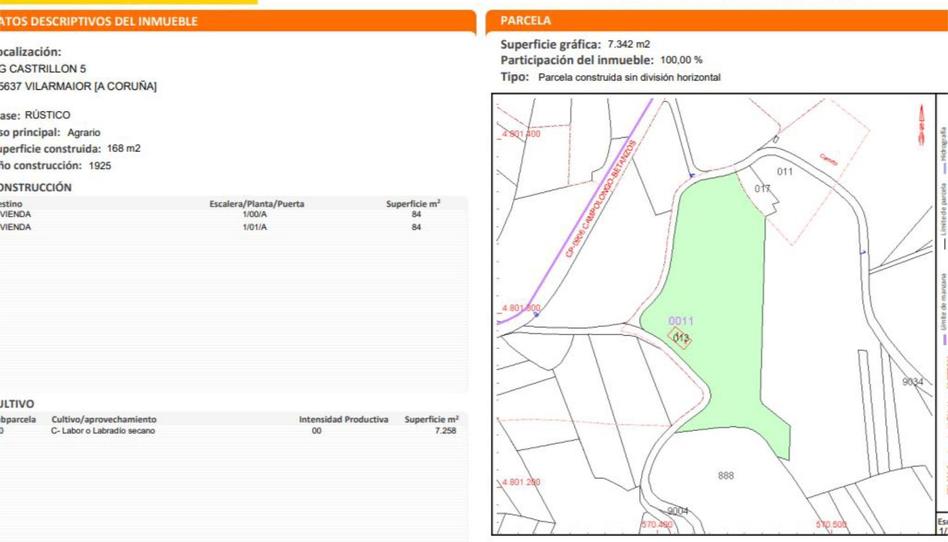Viewport: 948px width, 542px height.
Task: Click the Superficie gráfica value 7.342 m2
Action: (629, 44)
